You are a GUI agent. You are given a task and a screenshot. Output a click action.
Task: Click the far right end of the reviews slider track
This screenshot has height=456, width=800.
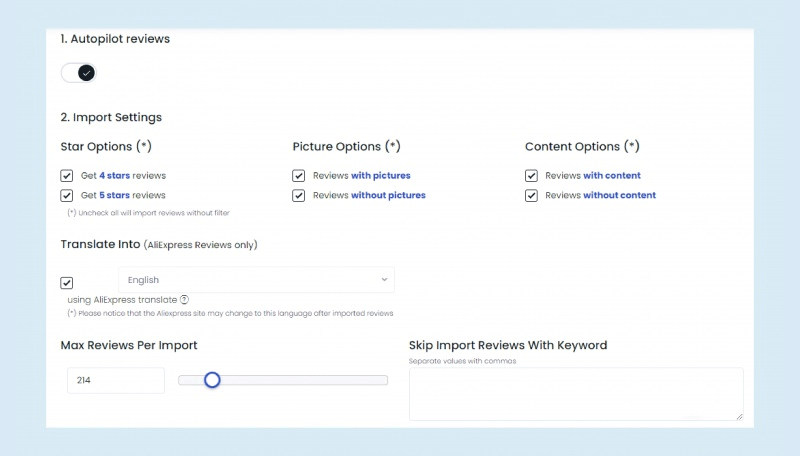[385, 380]
